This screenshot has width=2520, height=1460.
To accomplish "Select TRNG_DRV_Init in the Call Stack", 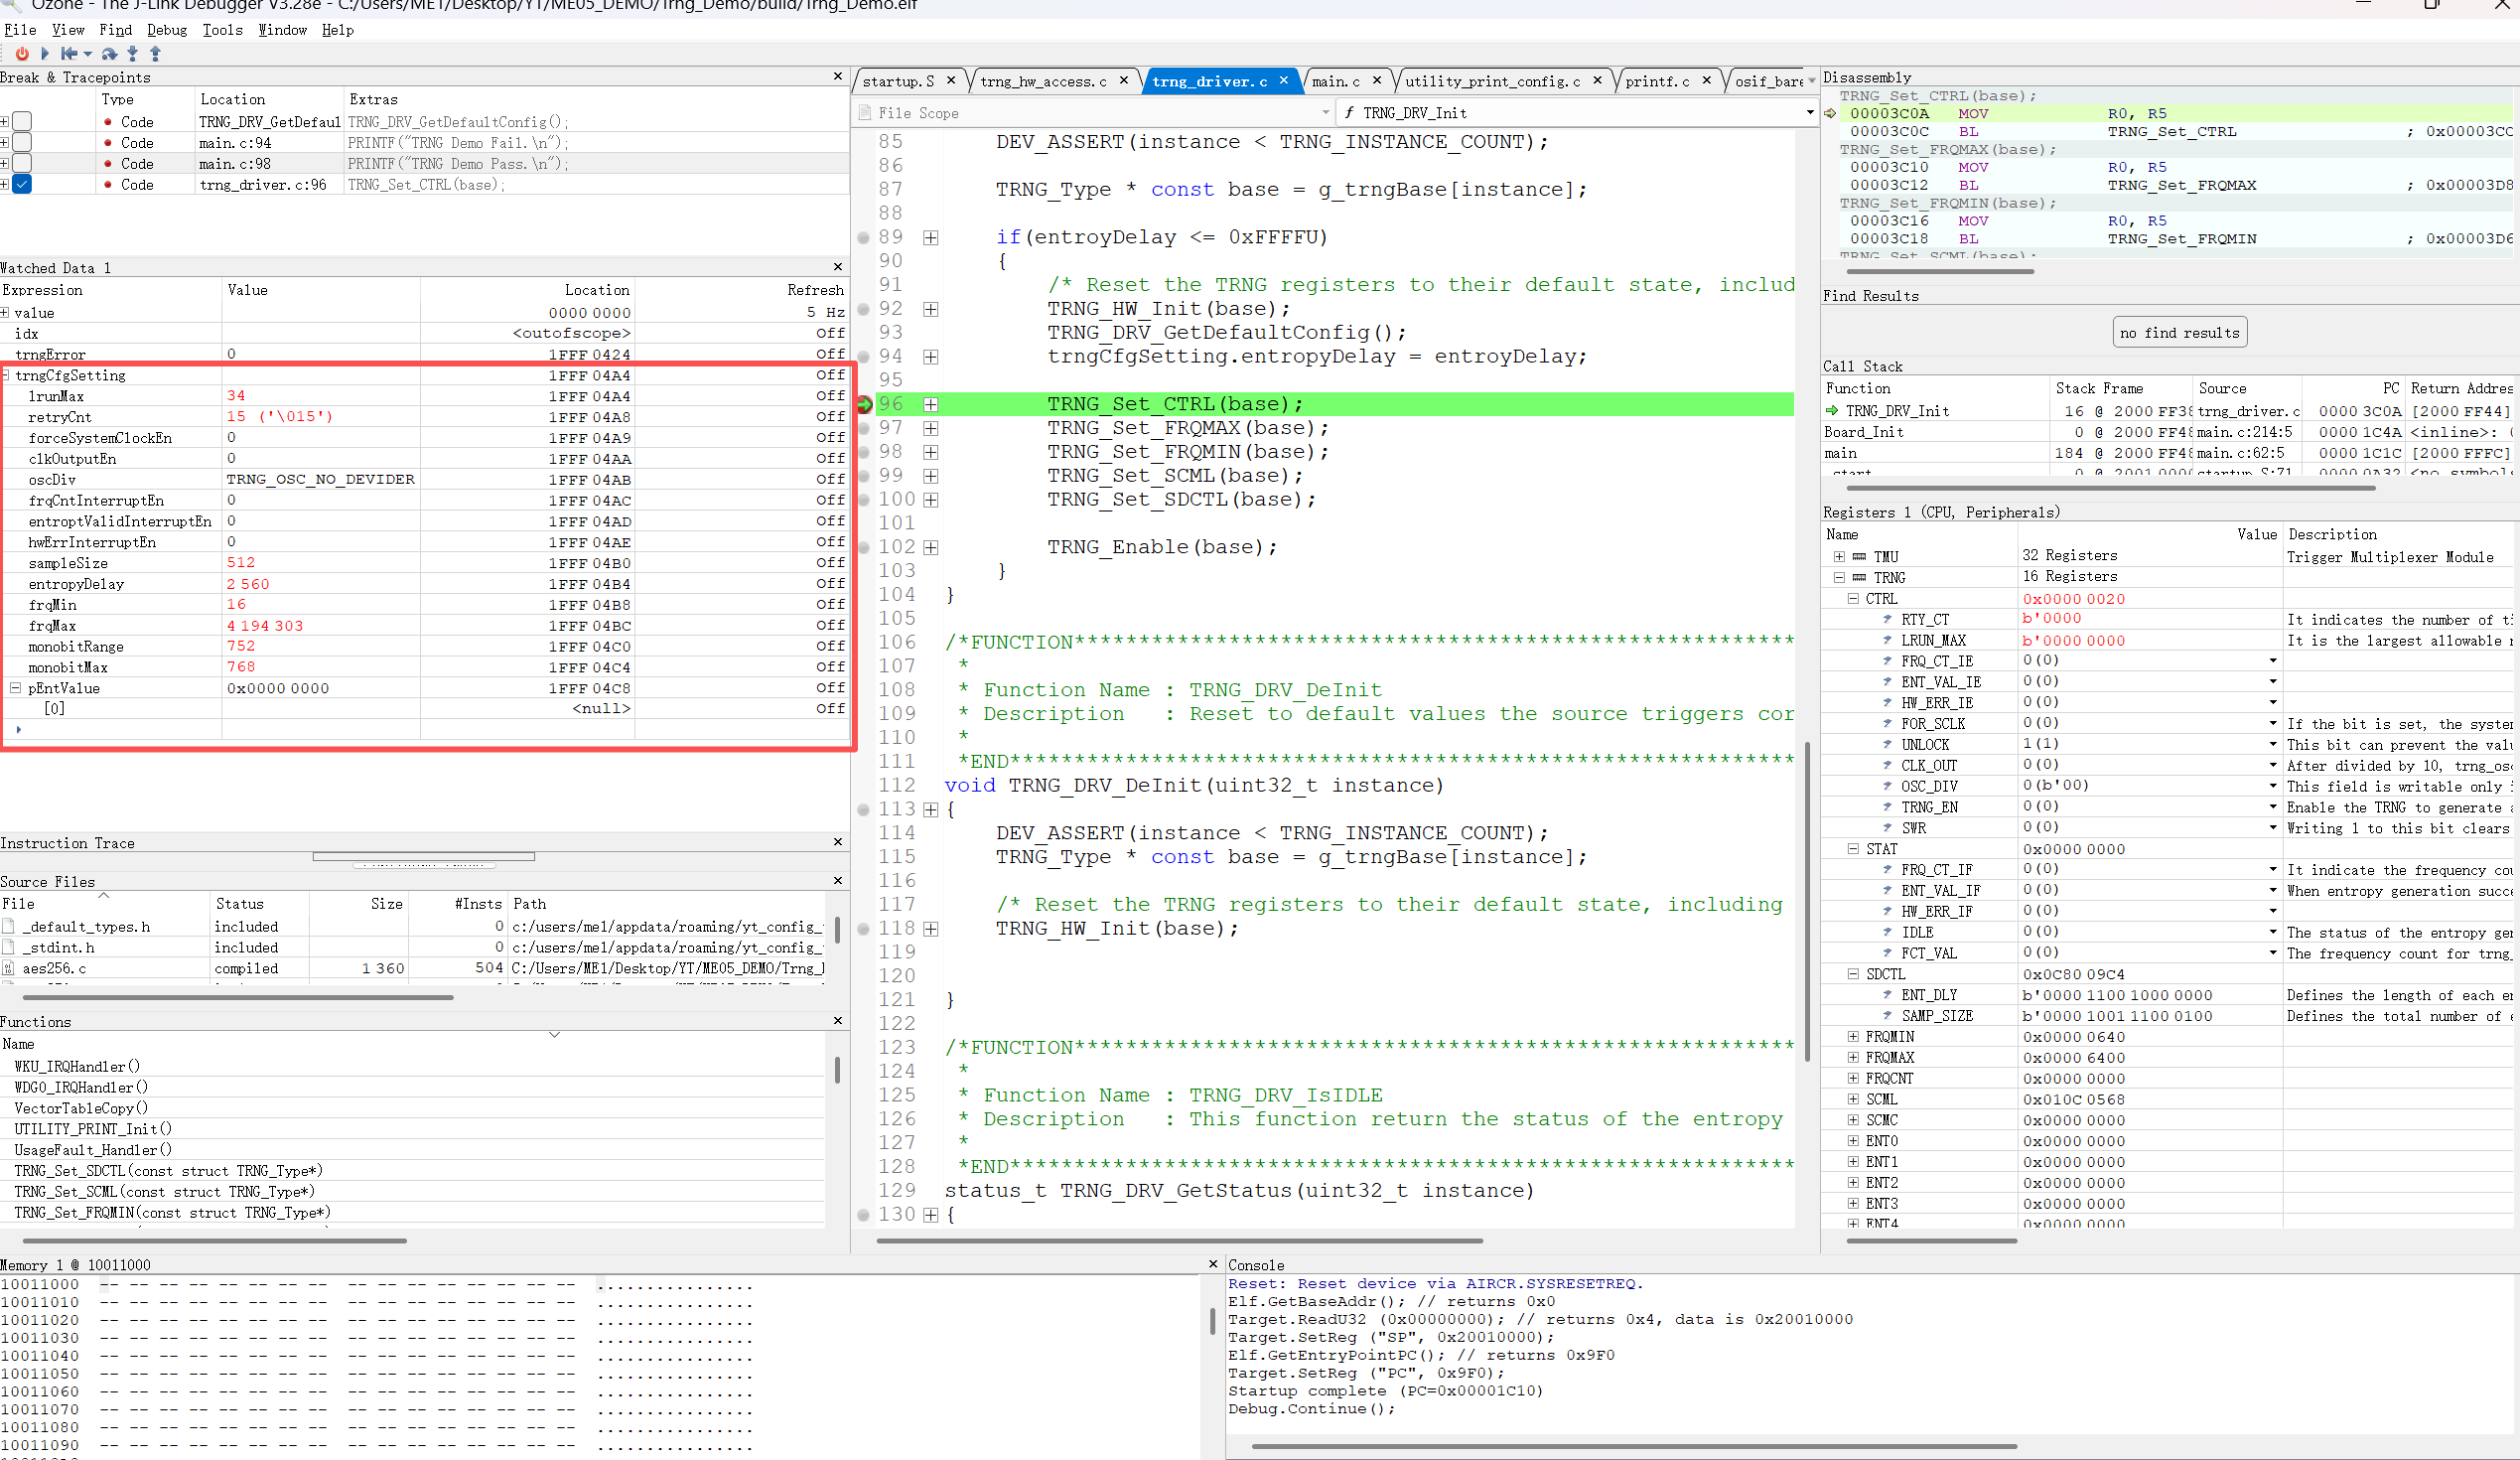I will click(1897, 410).
